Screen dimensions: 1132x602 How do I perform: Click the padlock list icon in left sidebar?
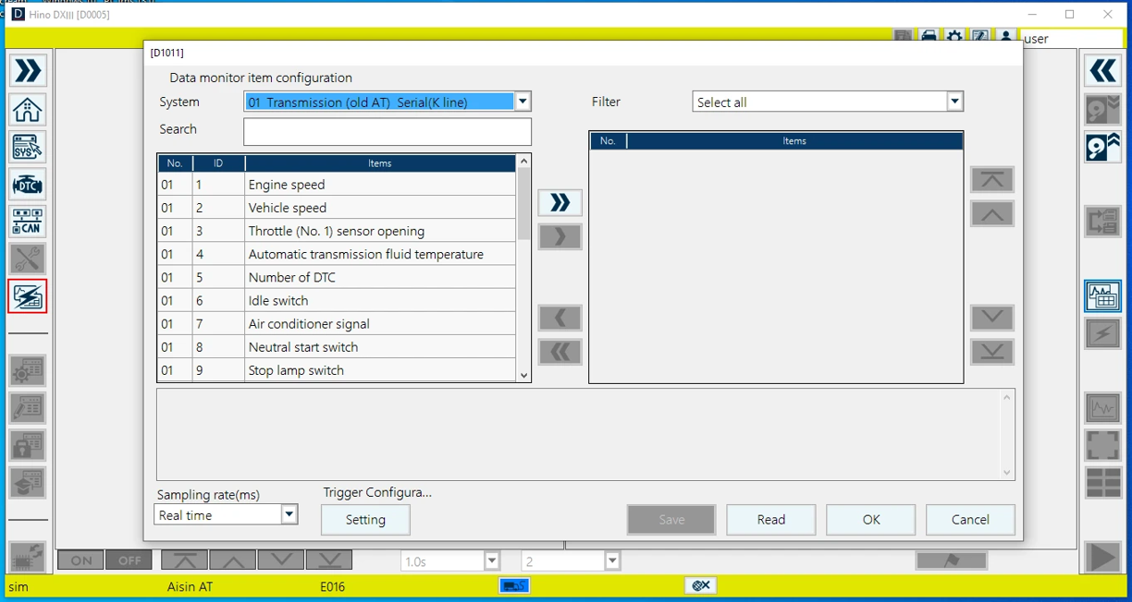(27, 445)
